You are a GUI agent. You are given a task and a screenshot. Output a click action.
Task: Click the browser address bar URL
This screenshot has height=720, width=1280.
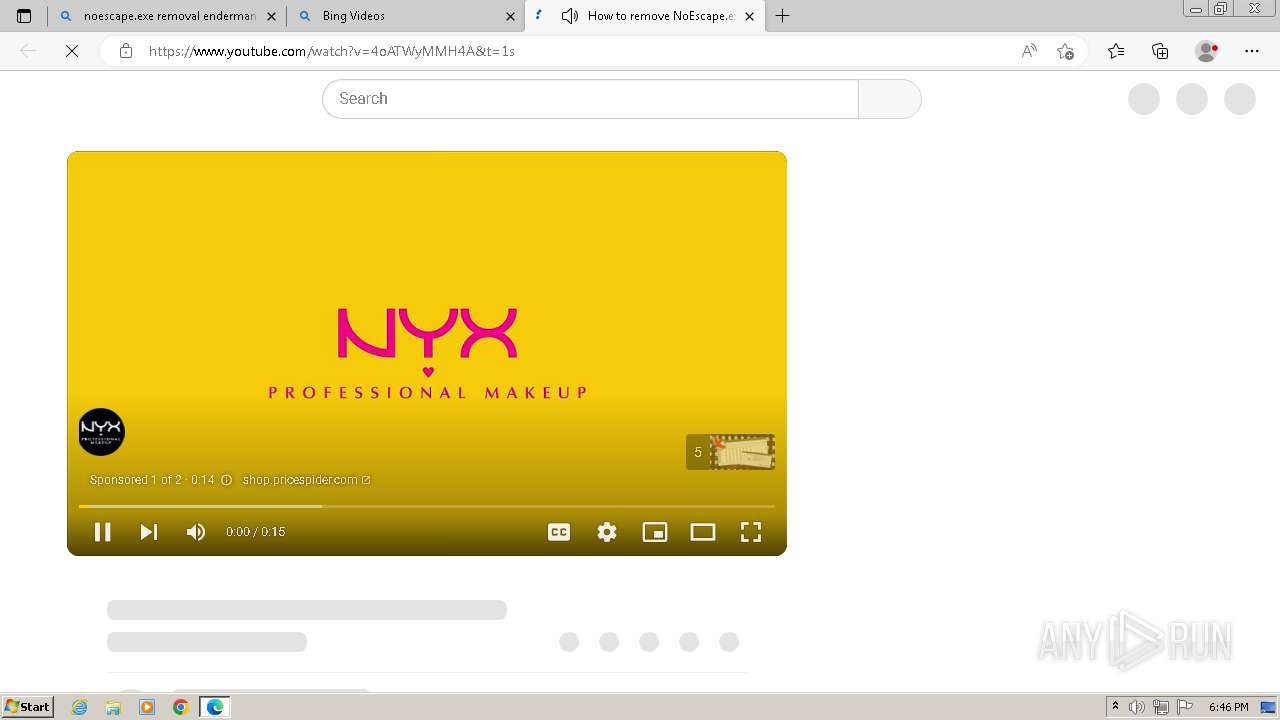click(332, 51)
